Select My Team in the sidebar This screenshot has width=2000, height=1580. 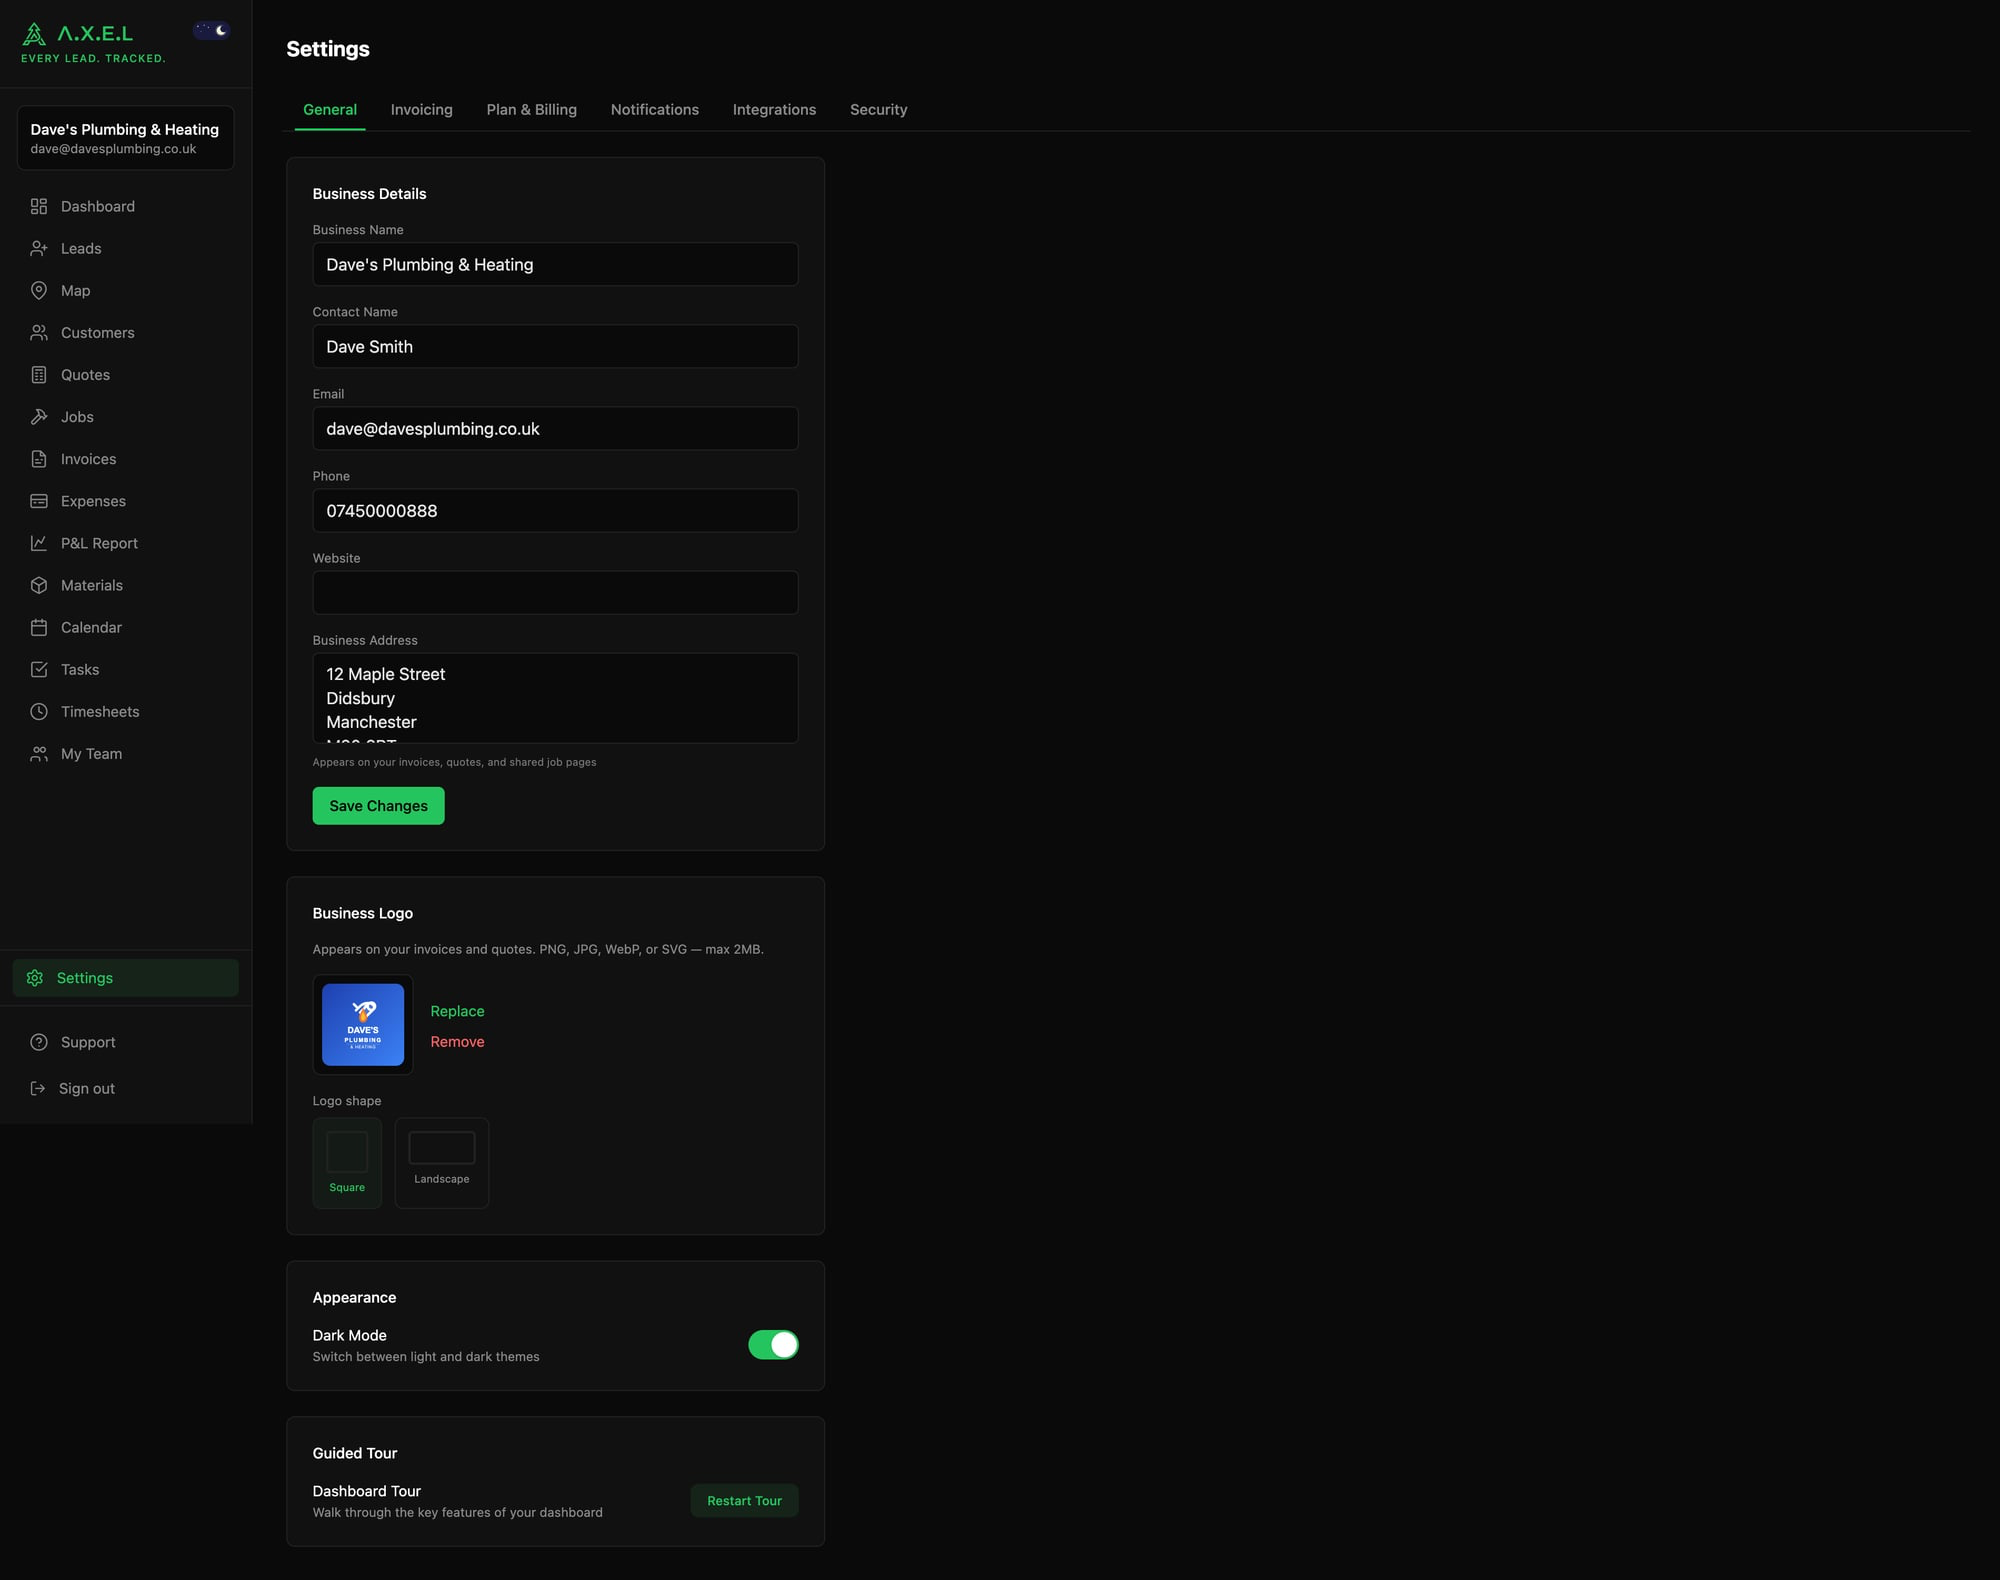click(x=91, y=753)
